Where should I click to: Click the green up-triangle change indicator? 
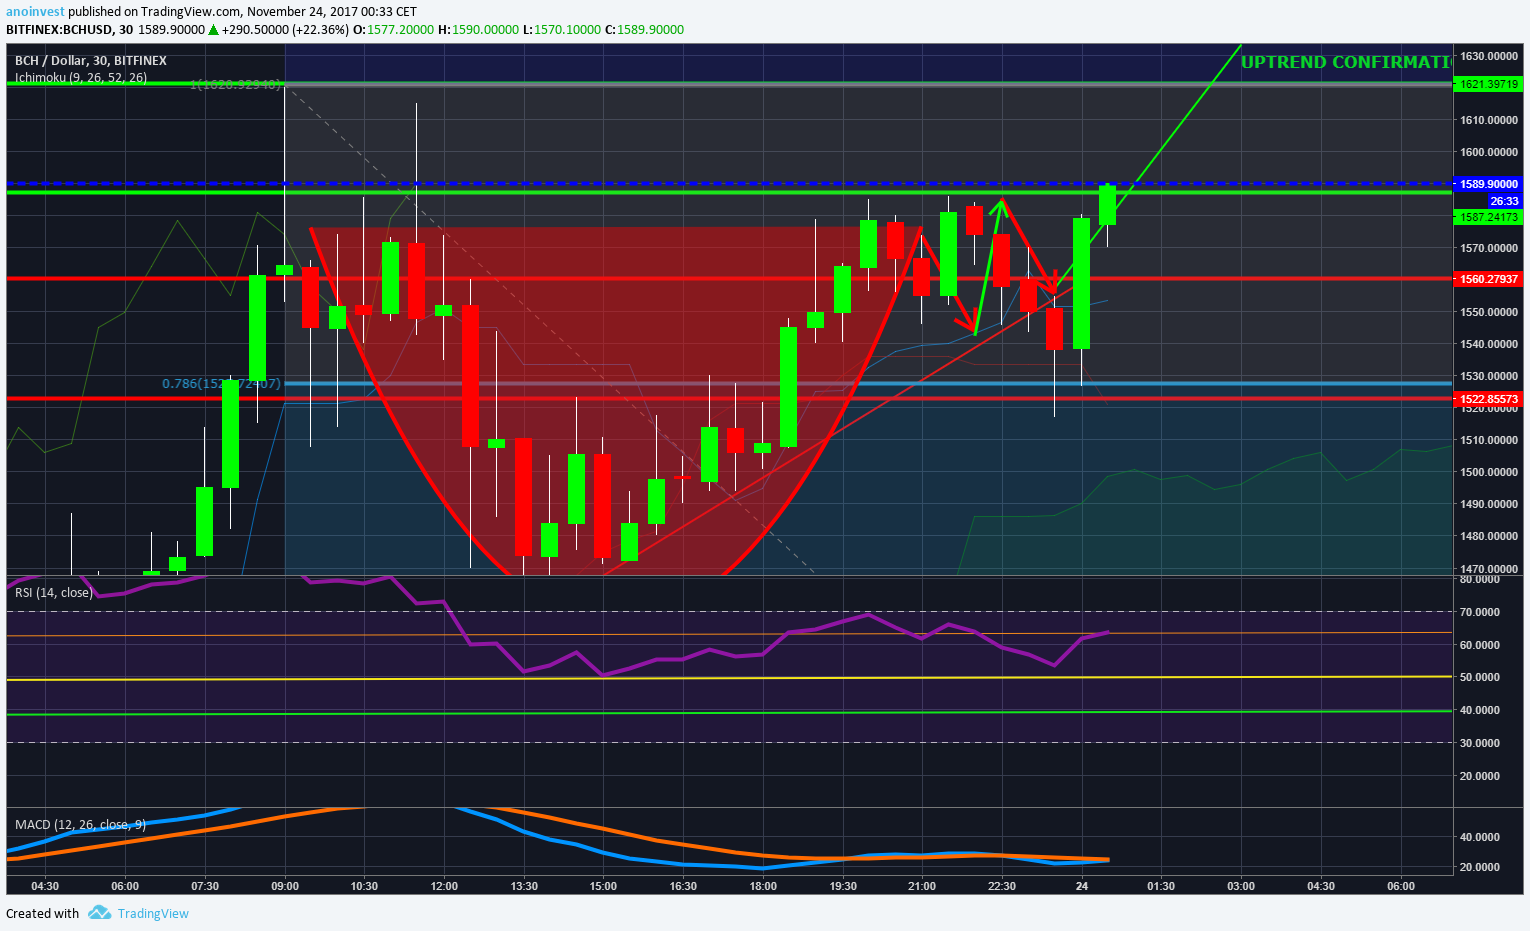[x=213, y=29]
